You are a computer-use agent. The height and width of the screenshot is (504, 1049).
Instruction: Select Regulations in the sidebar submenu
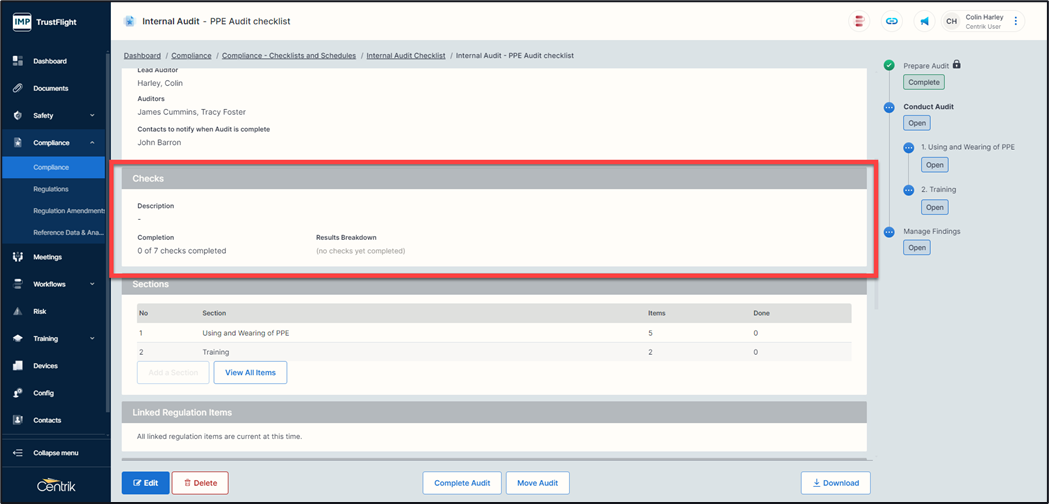[x=51, y=189]
